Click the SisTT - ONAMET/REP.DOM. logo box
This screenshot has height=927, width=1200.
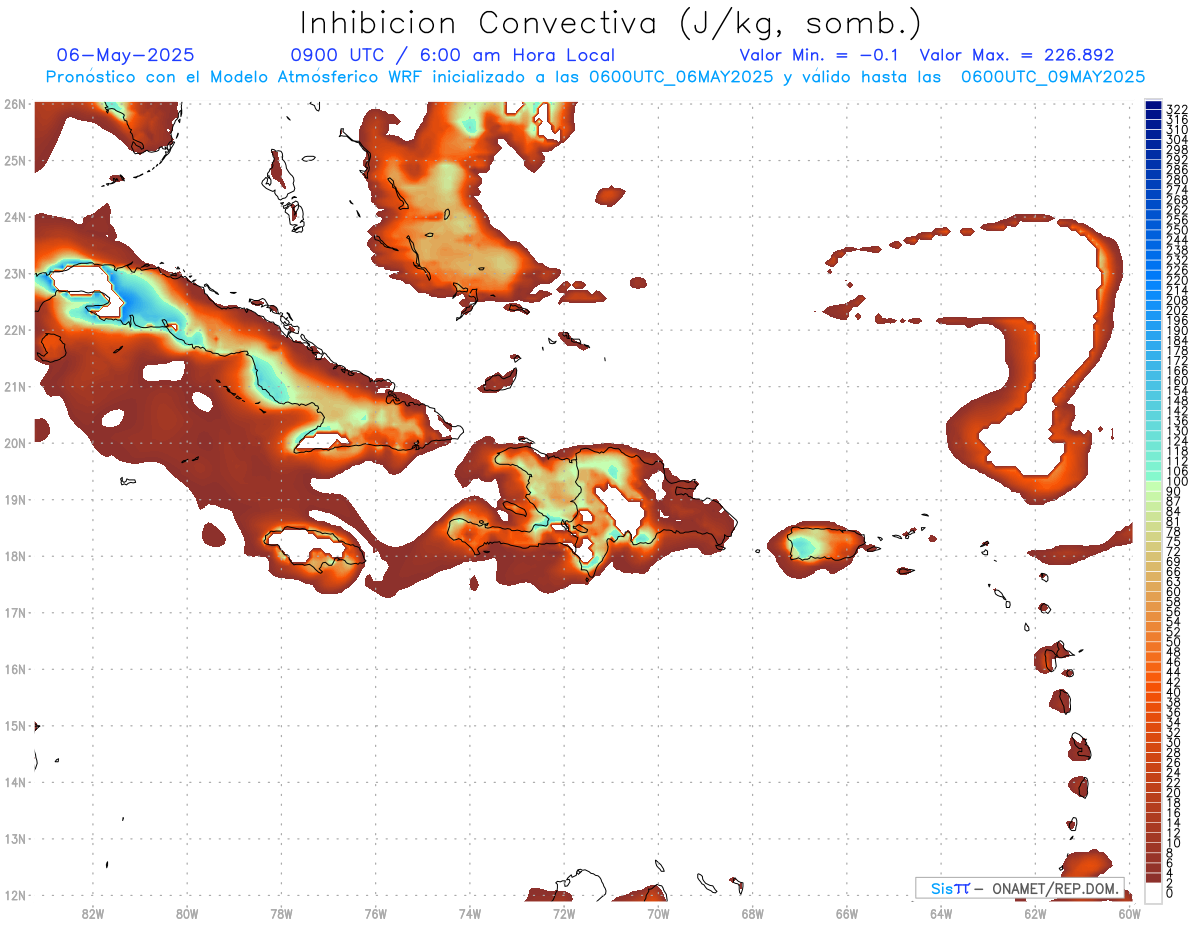pyautogui.click(x=1019, y=888)
